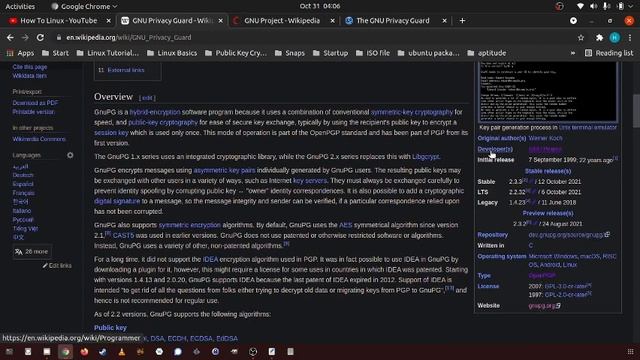Open Chrome's three-dot menu
Viewport: 640px width, 360px height.
click(630, 38)
